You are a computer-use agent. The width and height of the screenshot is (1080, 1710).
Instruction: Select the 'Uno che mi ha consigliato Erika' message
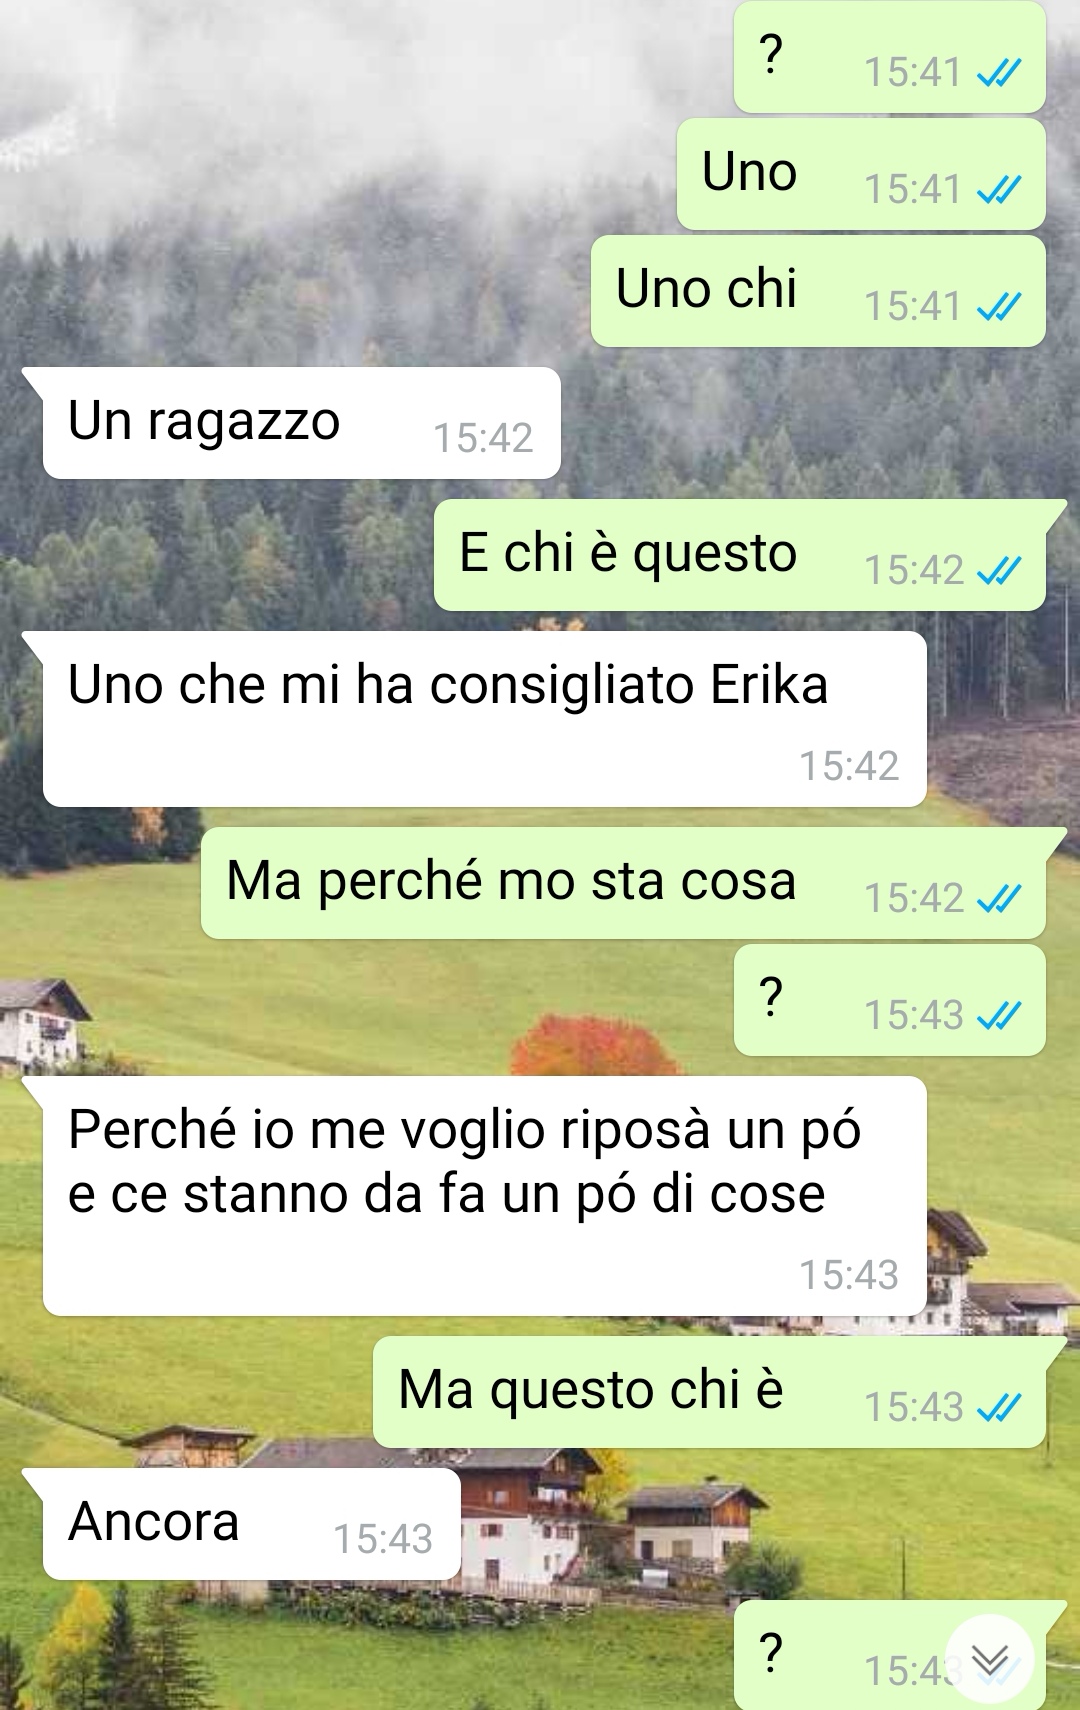tap(484, 719)
